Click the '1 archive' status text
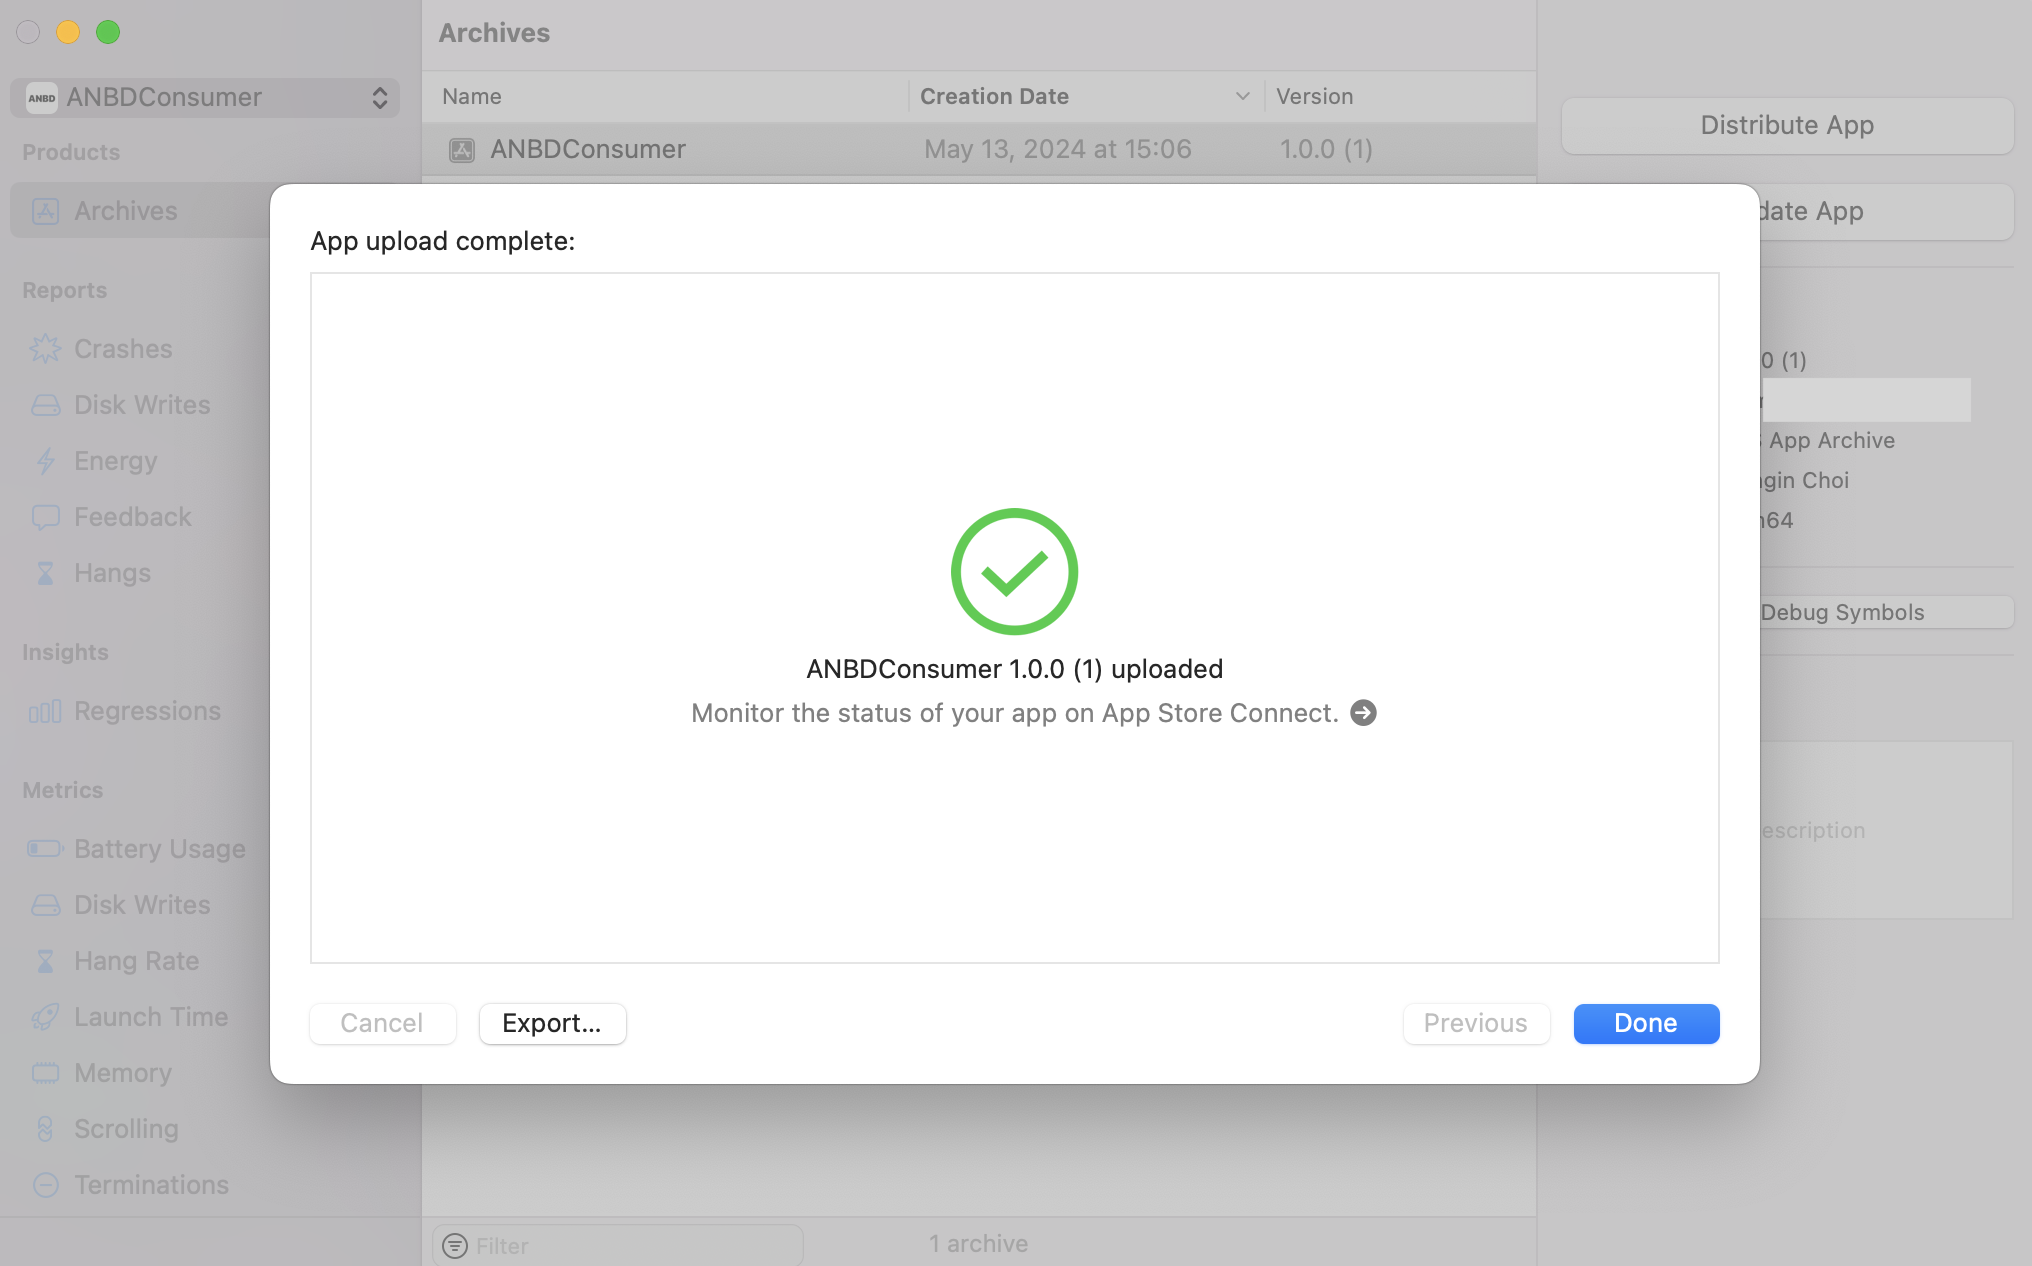The image size is (2032, 1266). 978,1244
